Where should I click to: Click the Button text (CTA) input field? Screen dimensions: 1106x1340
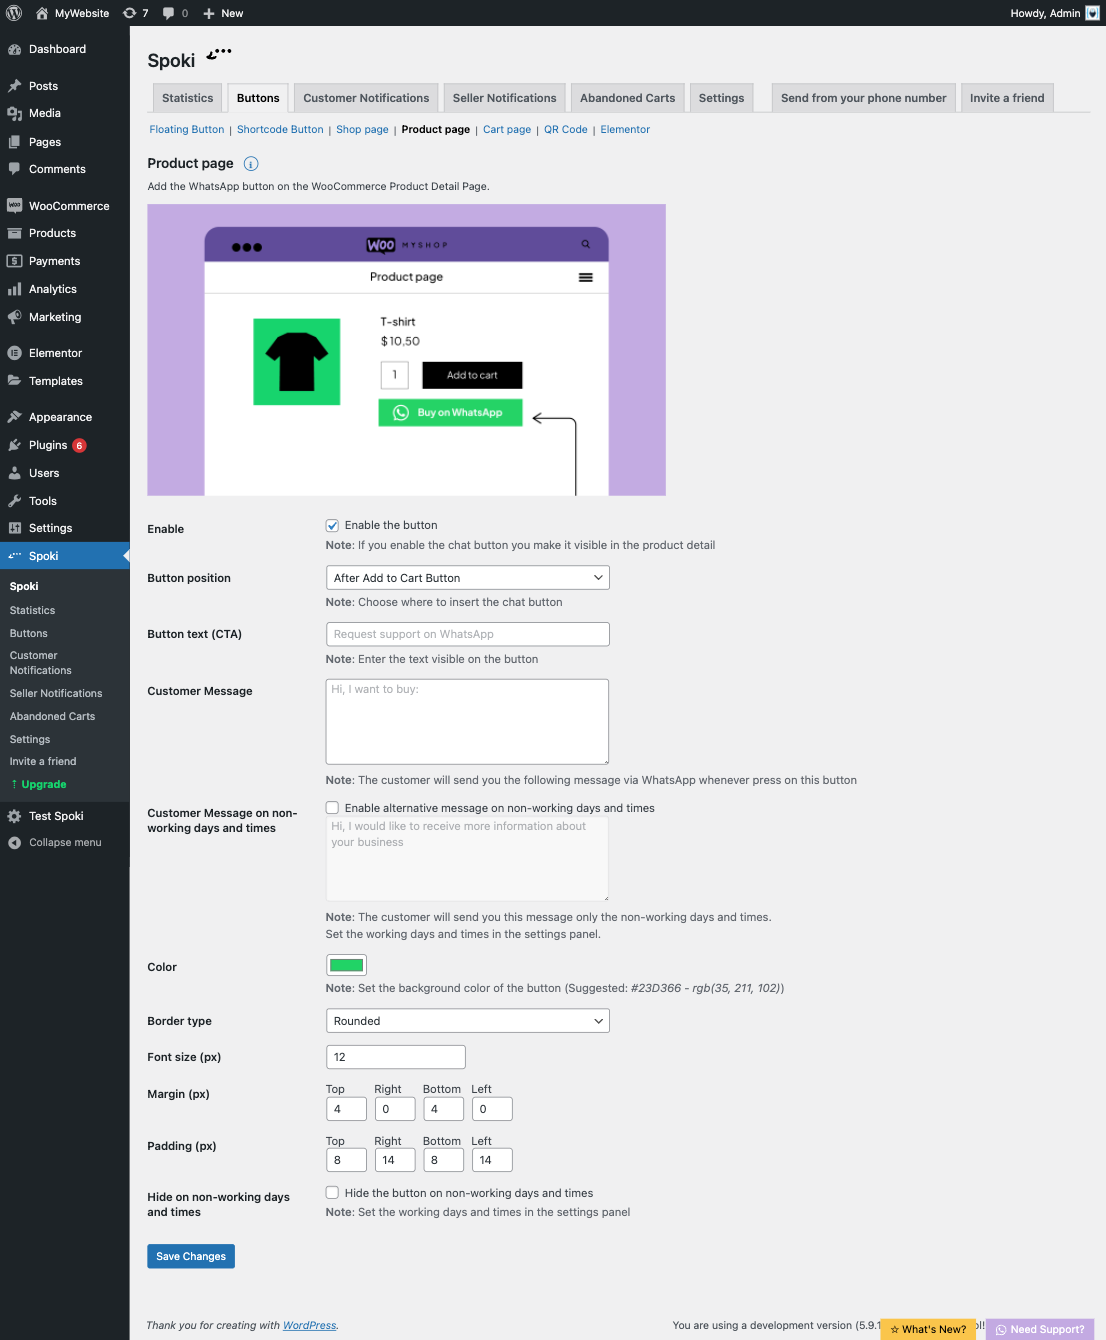(x=467, y=634)
